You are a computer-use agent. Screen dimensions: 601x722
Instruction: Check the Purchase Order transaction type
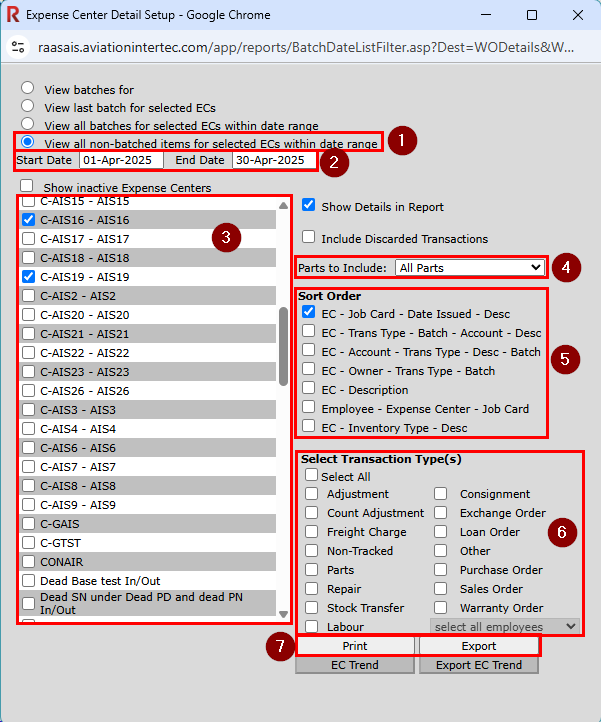(441, 570)
